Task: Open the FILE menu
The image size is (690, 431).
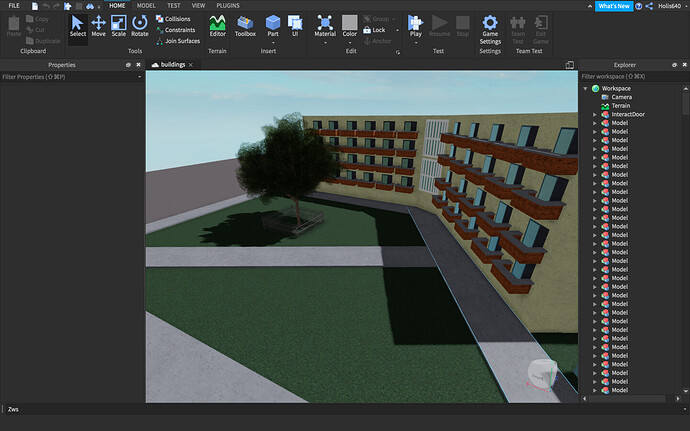Action: pos(14,6)
